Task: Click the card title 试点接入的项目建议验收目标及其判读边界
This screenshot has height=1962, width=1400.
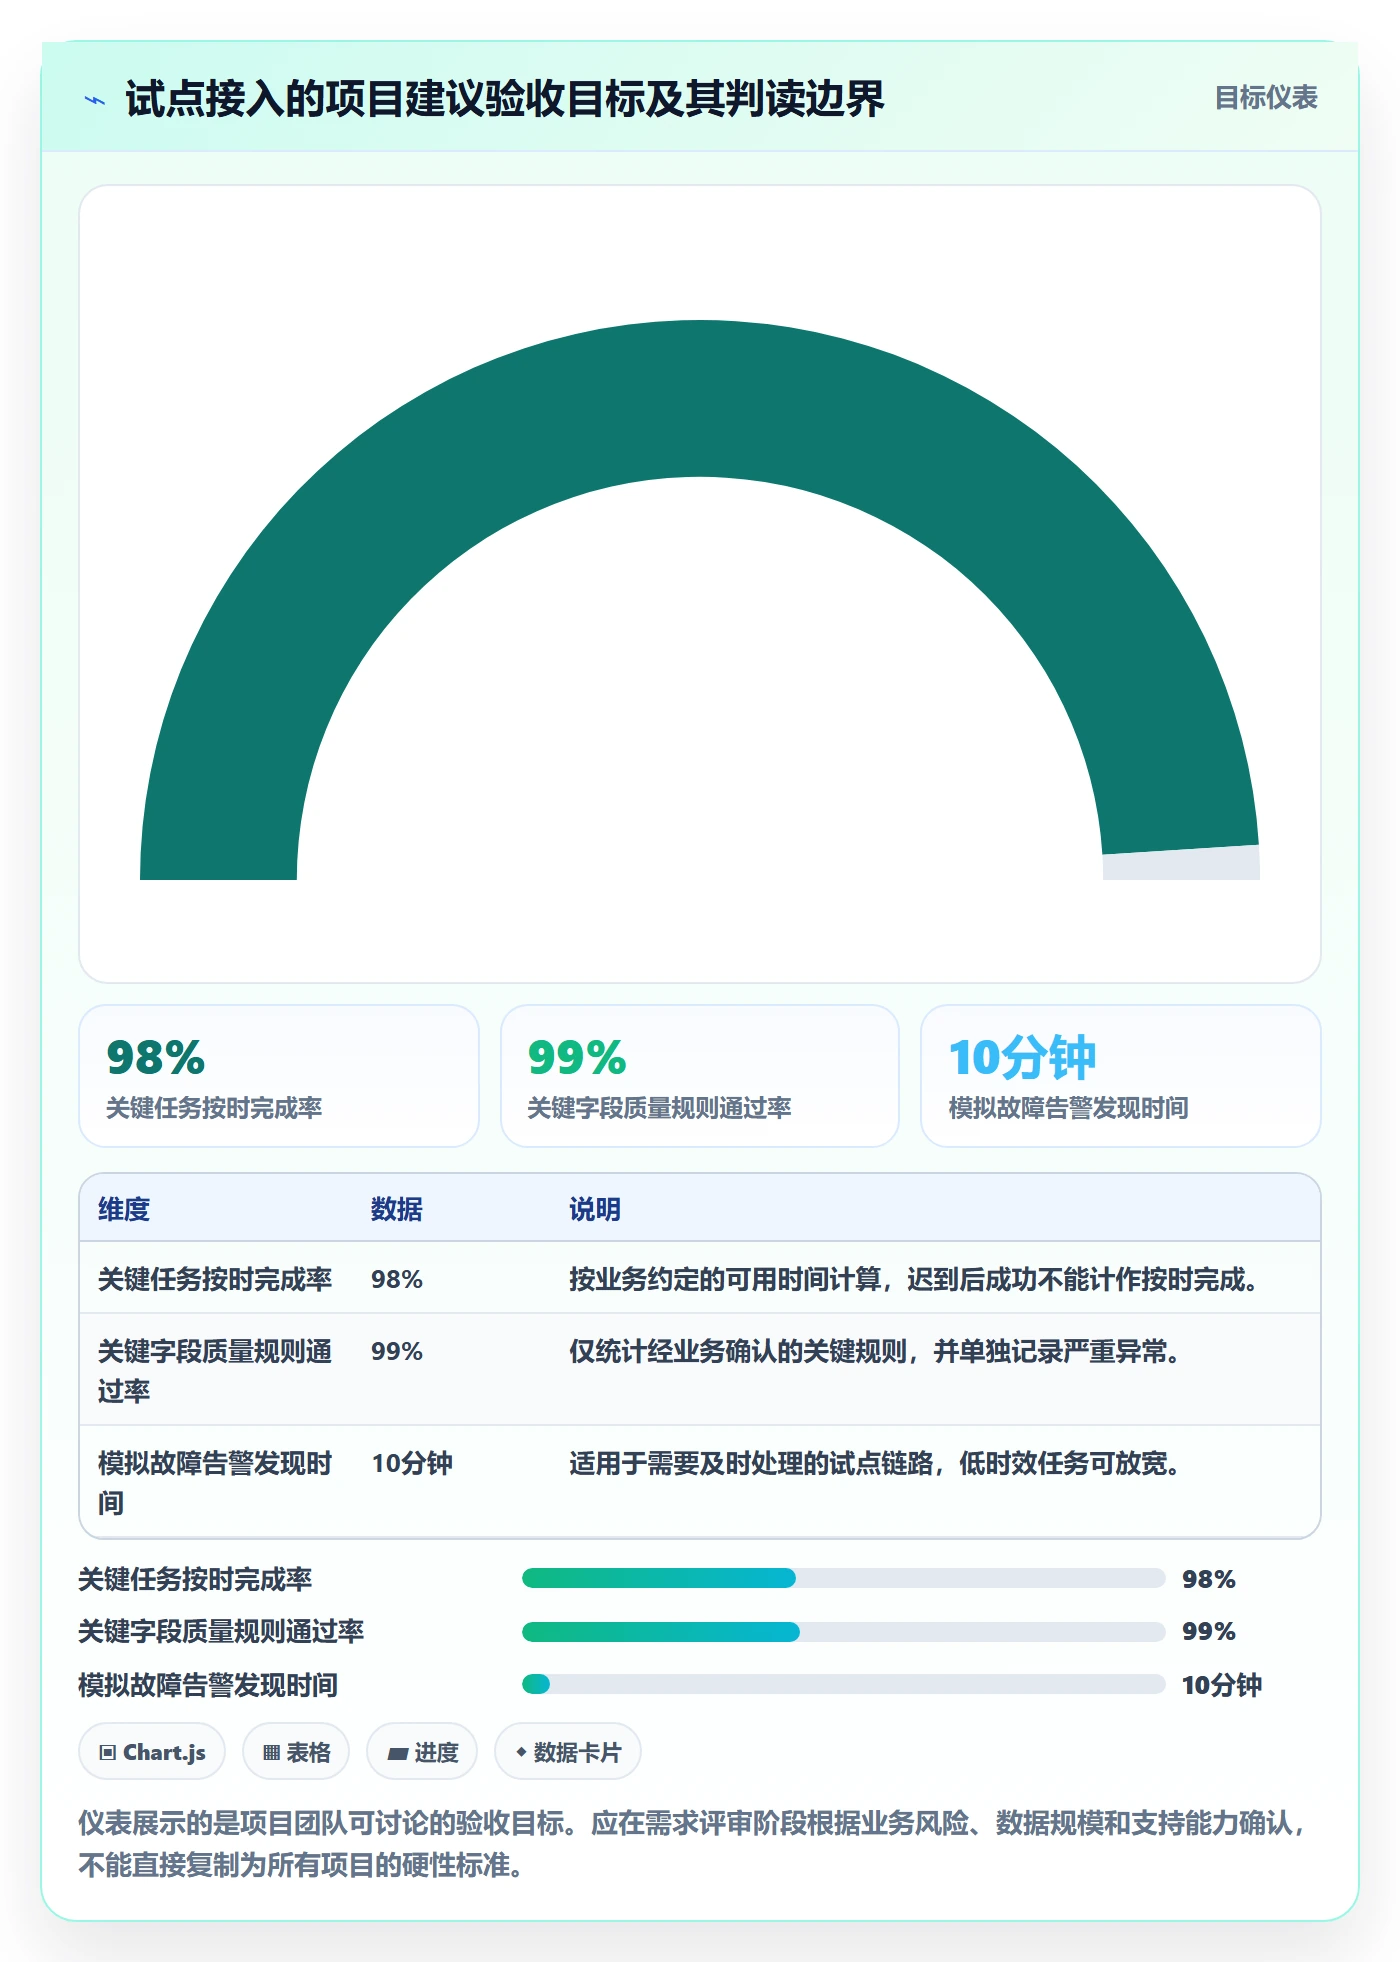Action: (505, 99)
